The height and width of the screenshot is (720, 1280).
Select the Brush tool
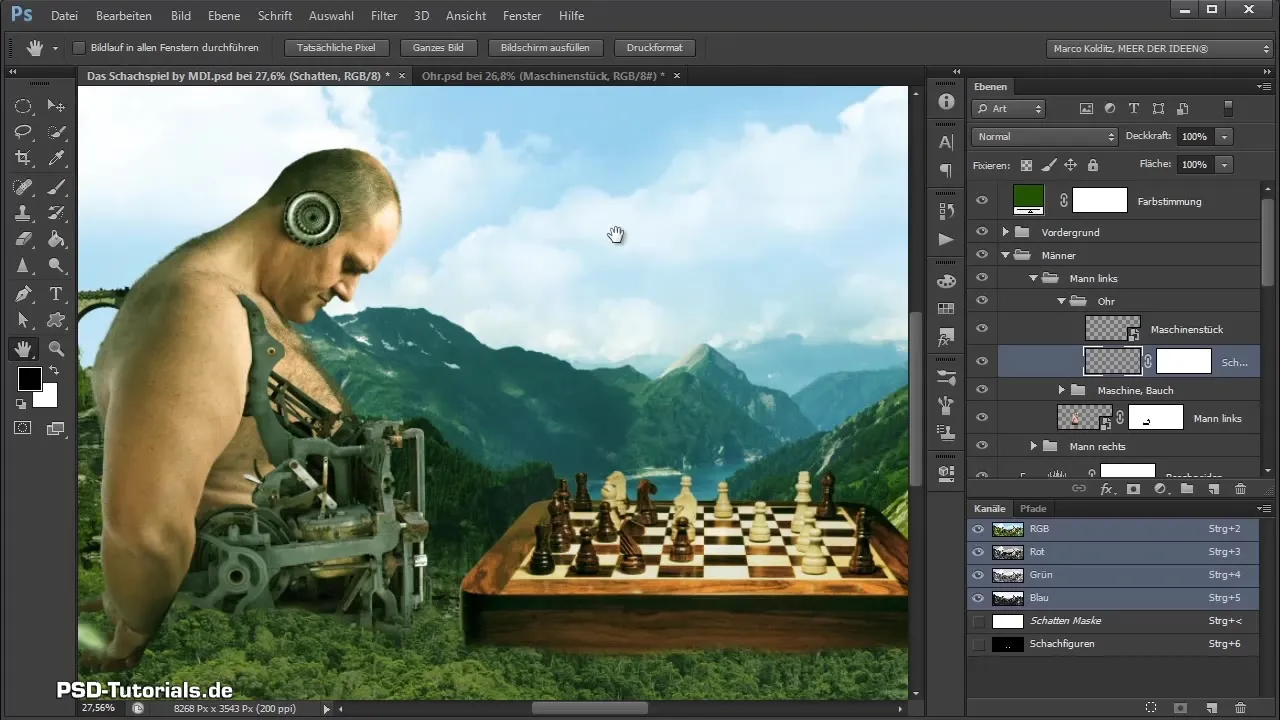(x=56, y=187)
